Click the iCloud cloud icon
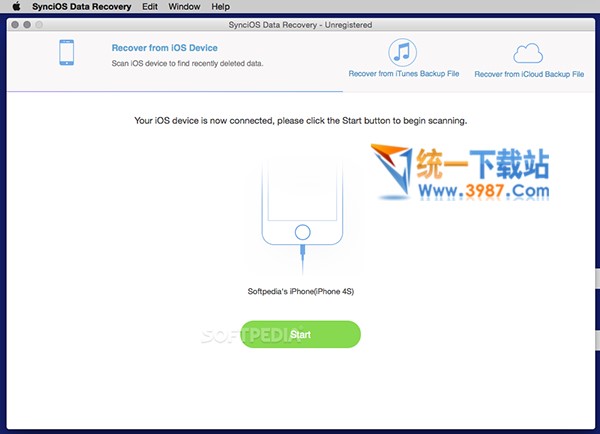 (528, 53)
